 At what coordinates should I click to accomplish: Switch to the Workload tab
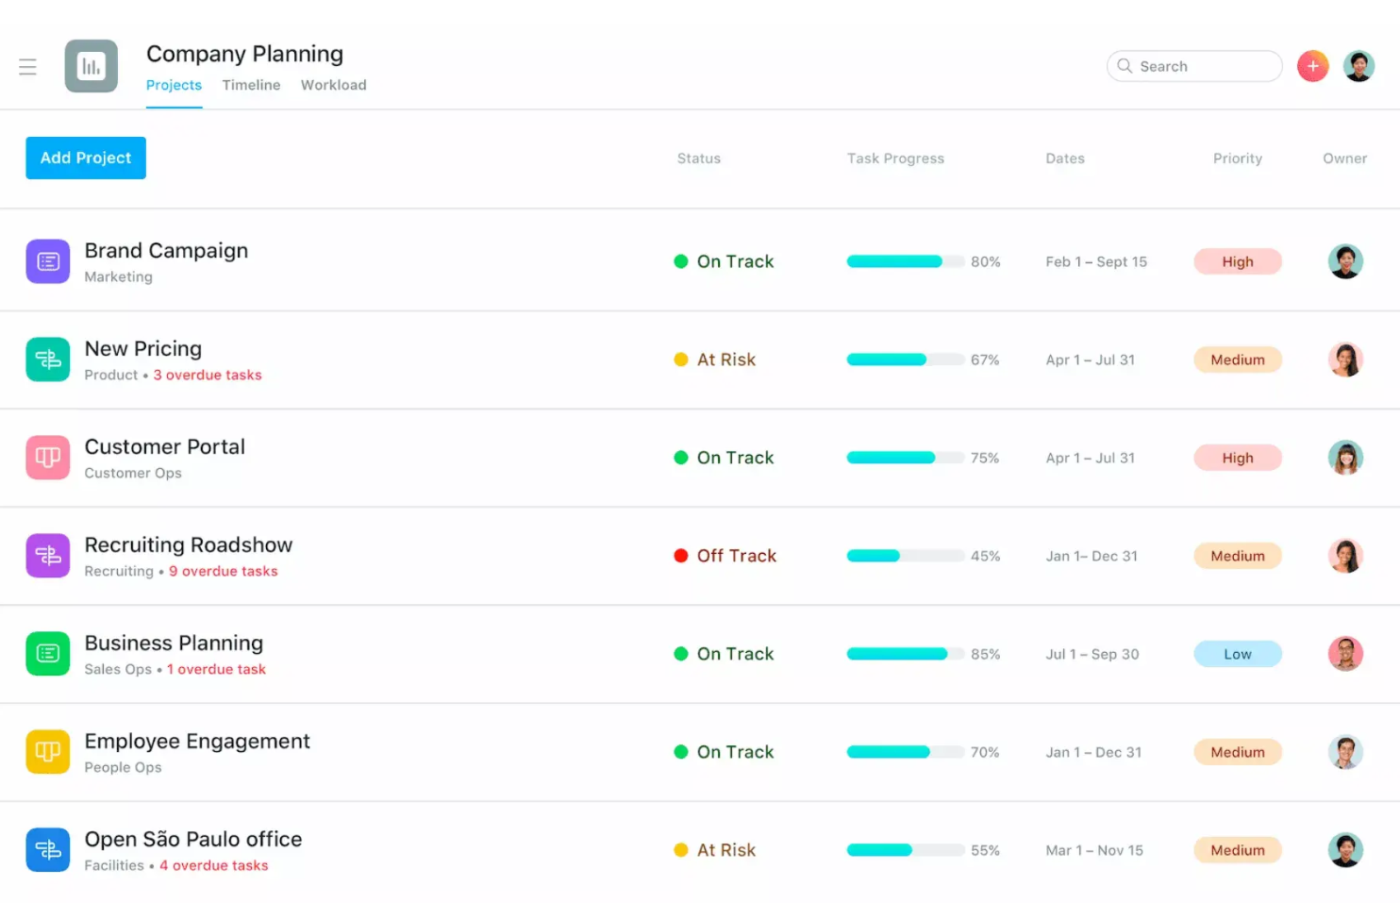tap(333, 85)
